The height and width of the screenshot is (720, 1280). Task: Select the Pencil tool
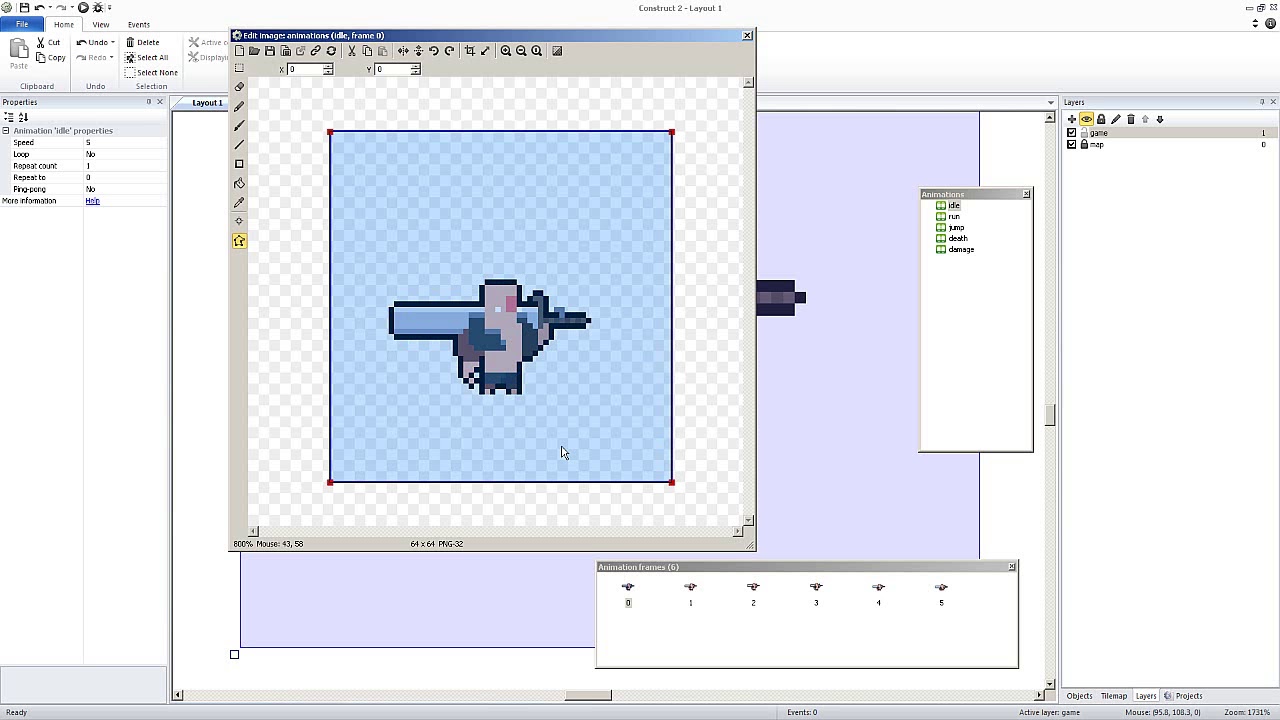click(x=239, y=106)
